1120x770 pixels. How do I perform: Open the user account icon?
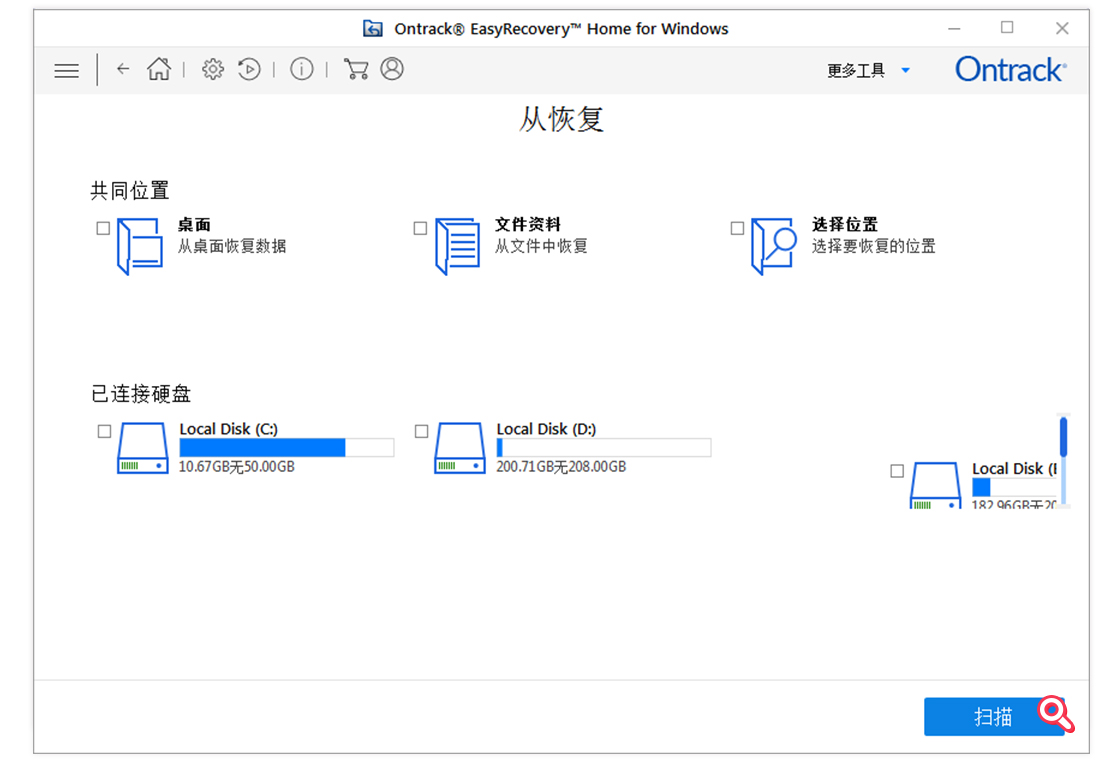tap(392, 69)
